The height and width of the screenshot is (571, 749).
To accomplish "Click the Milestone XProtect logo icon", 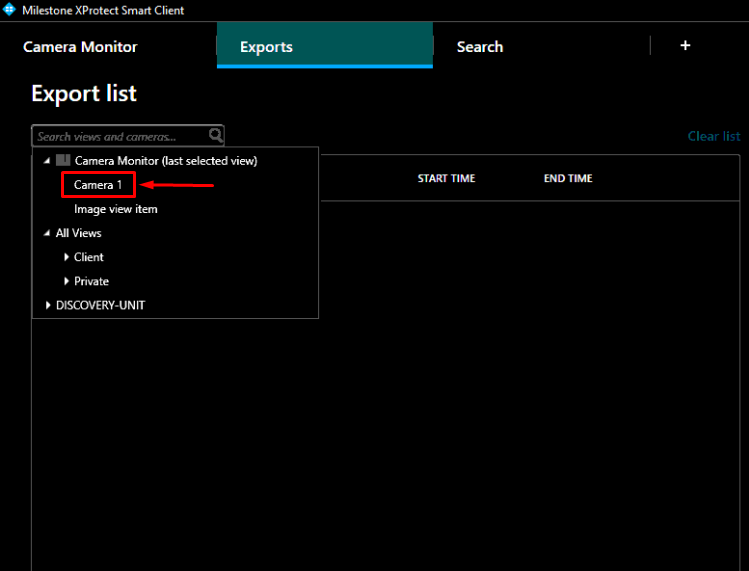I will click(x=10, y=10).
